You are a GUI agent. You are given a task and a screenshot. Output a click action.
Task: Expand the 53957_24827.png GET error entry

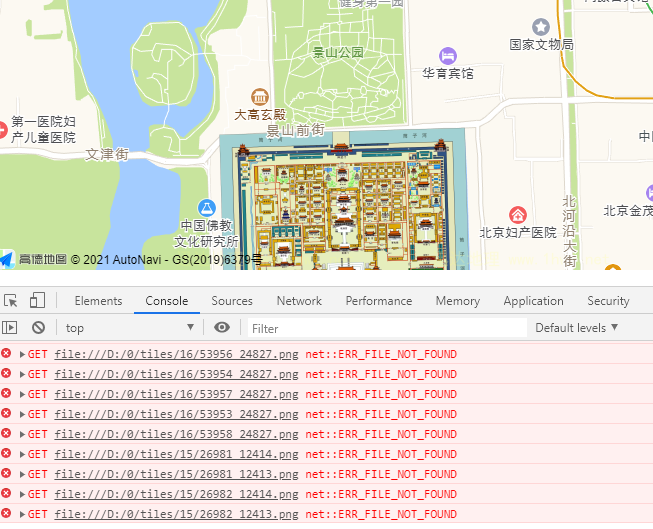(x=22, y=394)
